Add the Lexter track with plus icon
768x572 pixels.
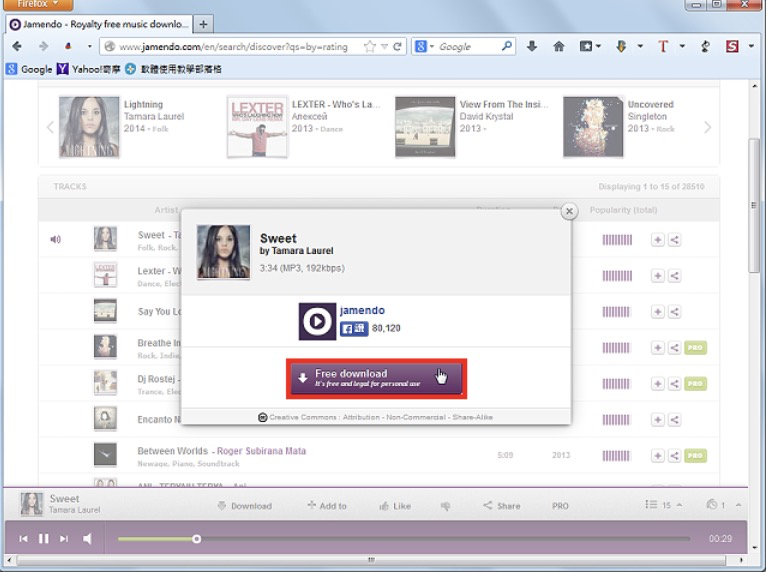click(x=658, y=276)
